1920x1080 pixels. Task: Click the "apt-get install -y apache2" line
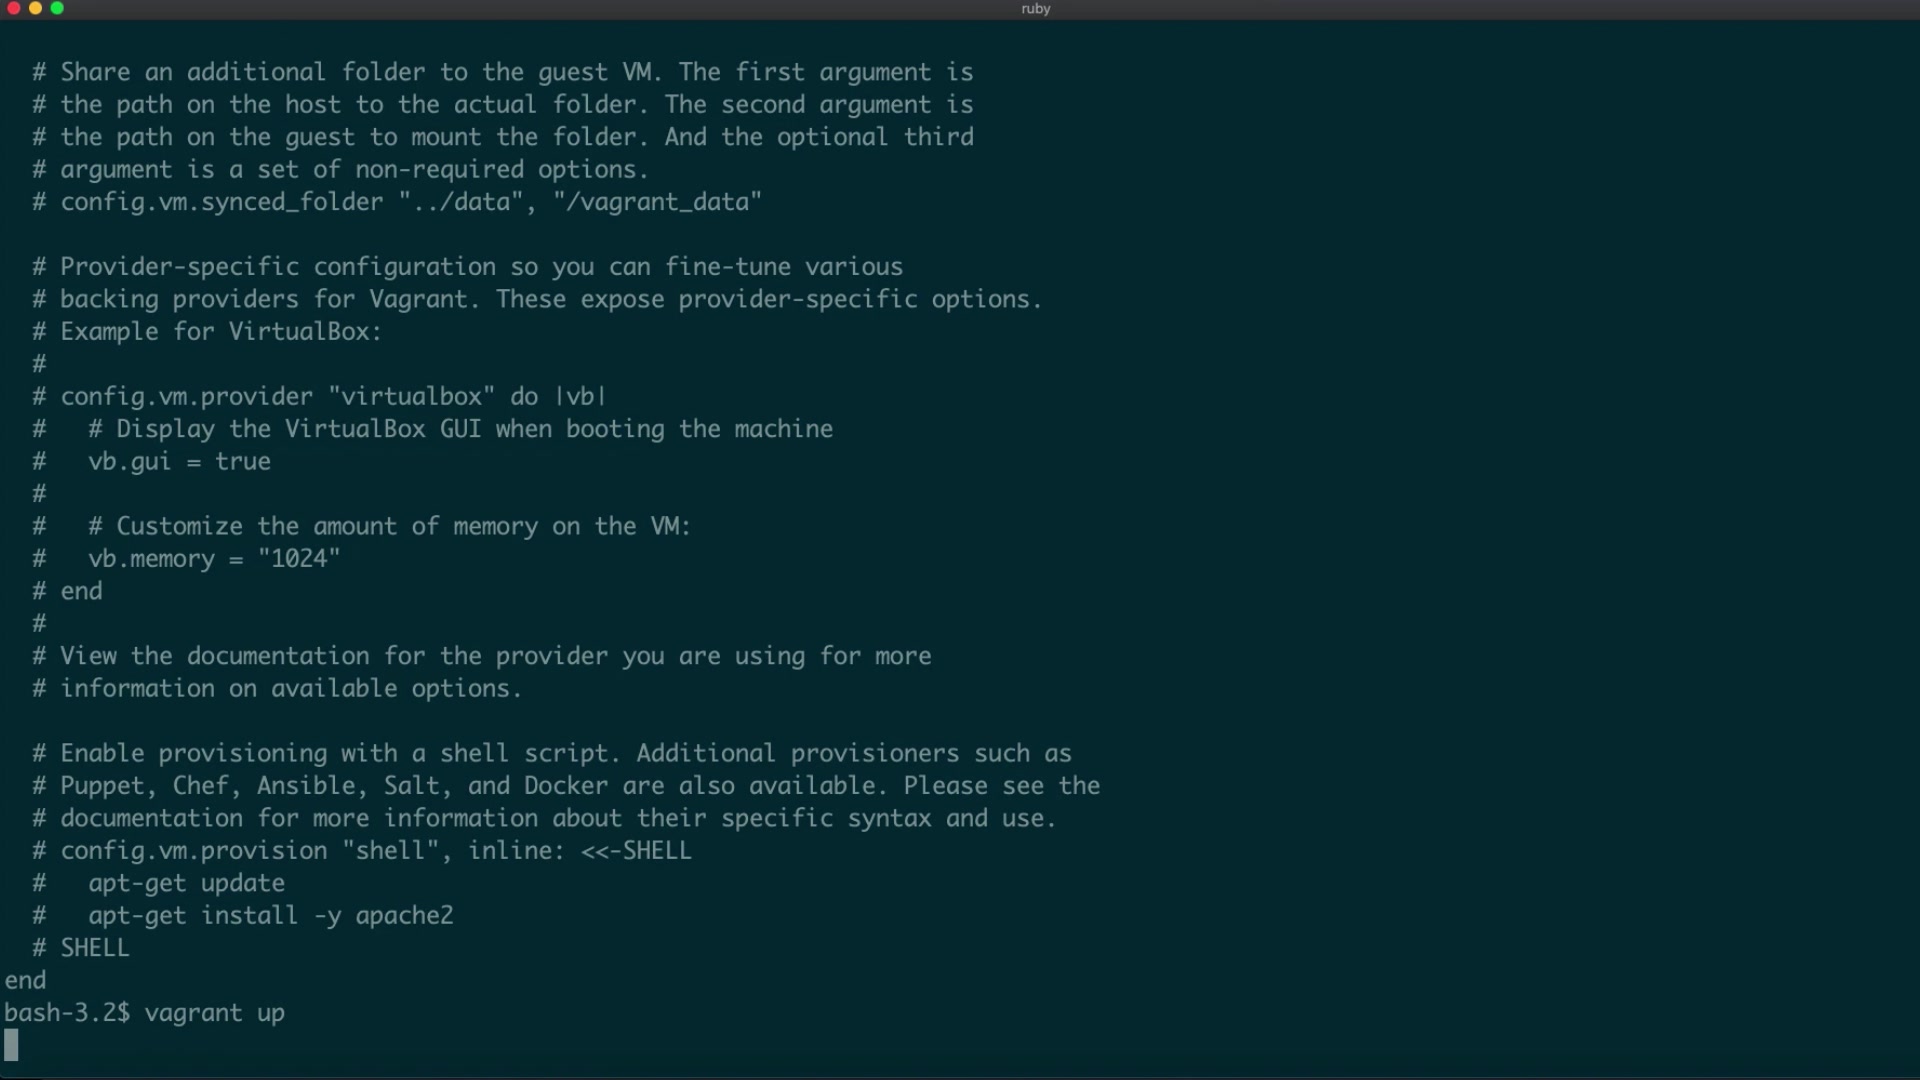[x=270, y=915]
